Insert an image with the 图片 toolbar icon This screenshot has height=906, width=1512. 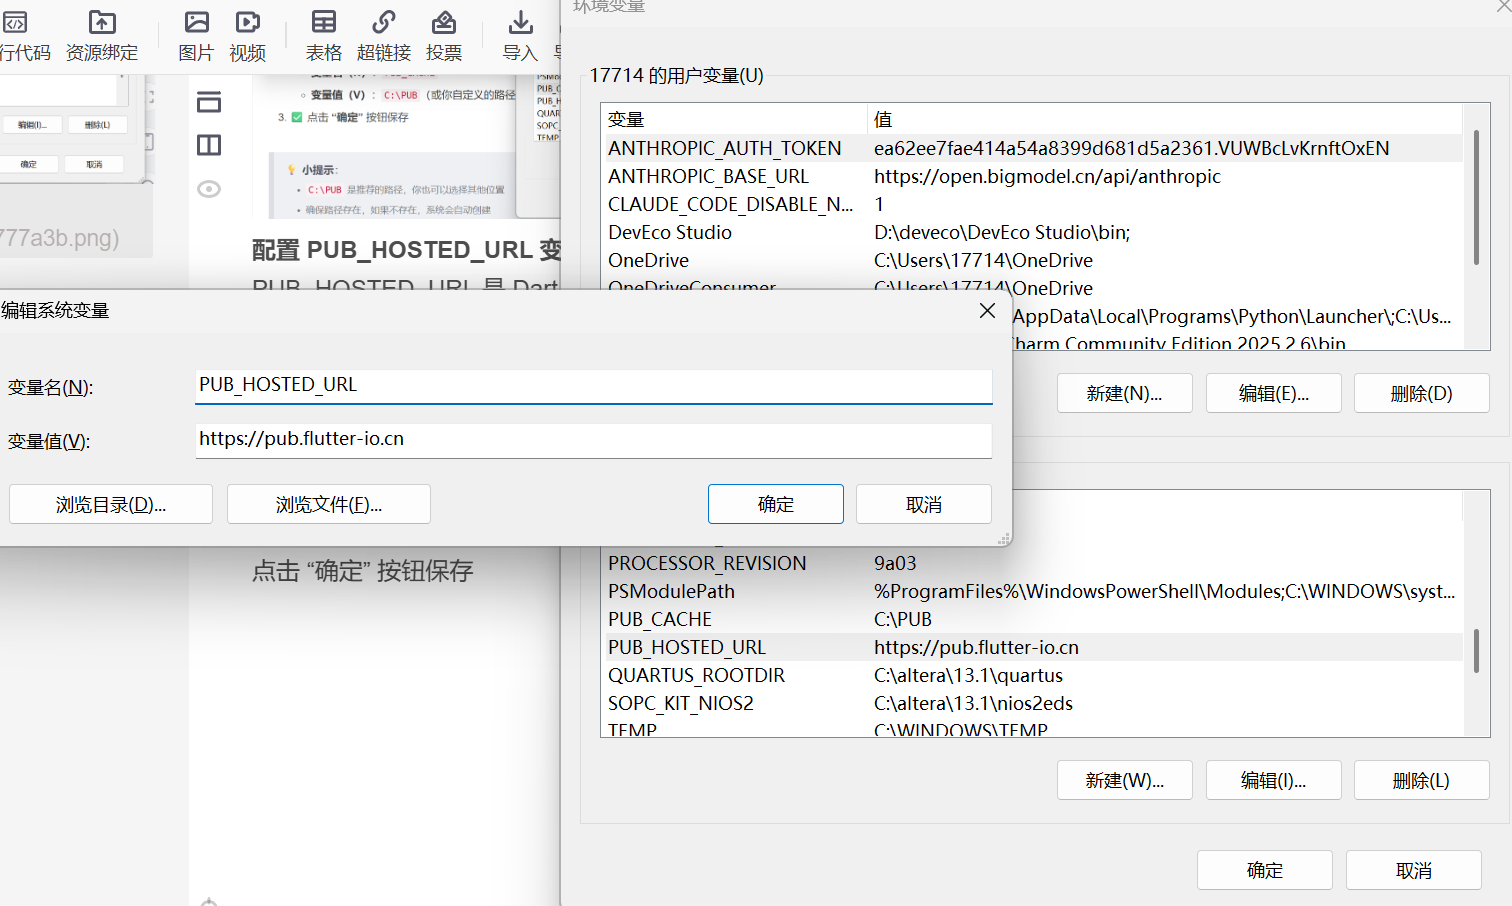tap(196, 36)
